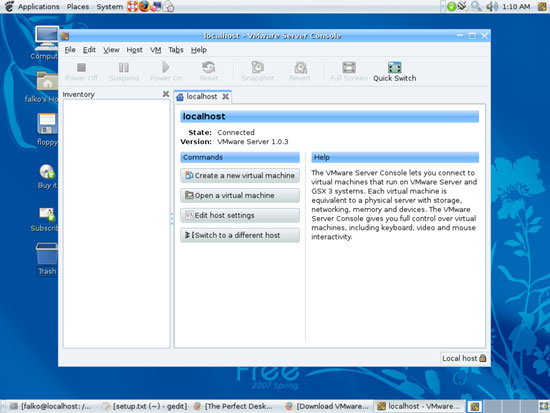
Task: Click localhost - VMware taskbar item
Action: (x=419, y=406)
